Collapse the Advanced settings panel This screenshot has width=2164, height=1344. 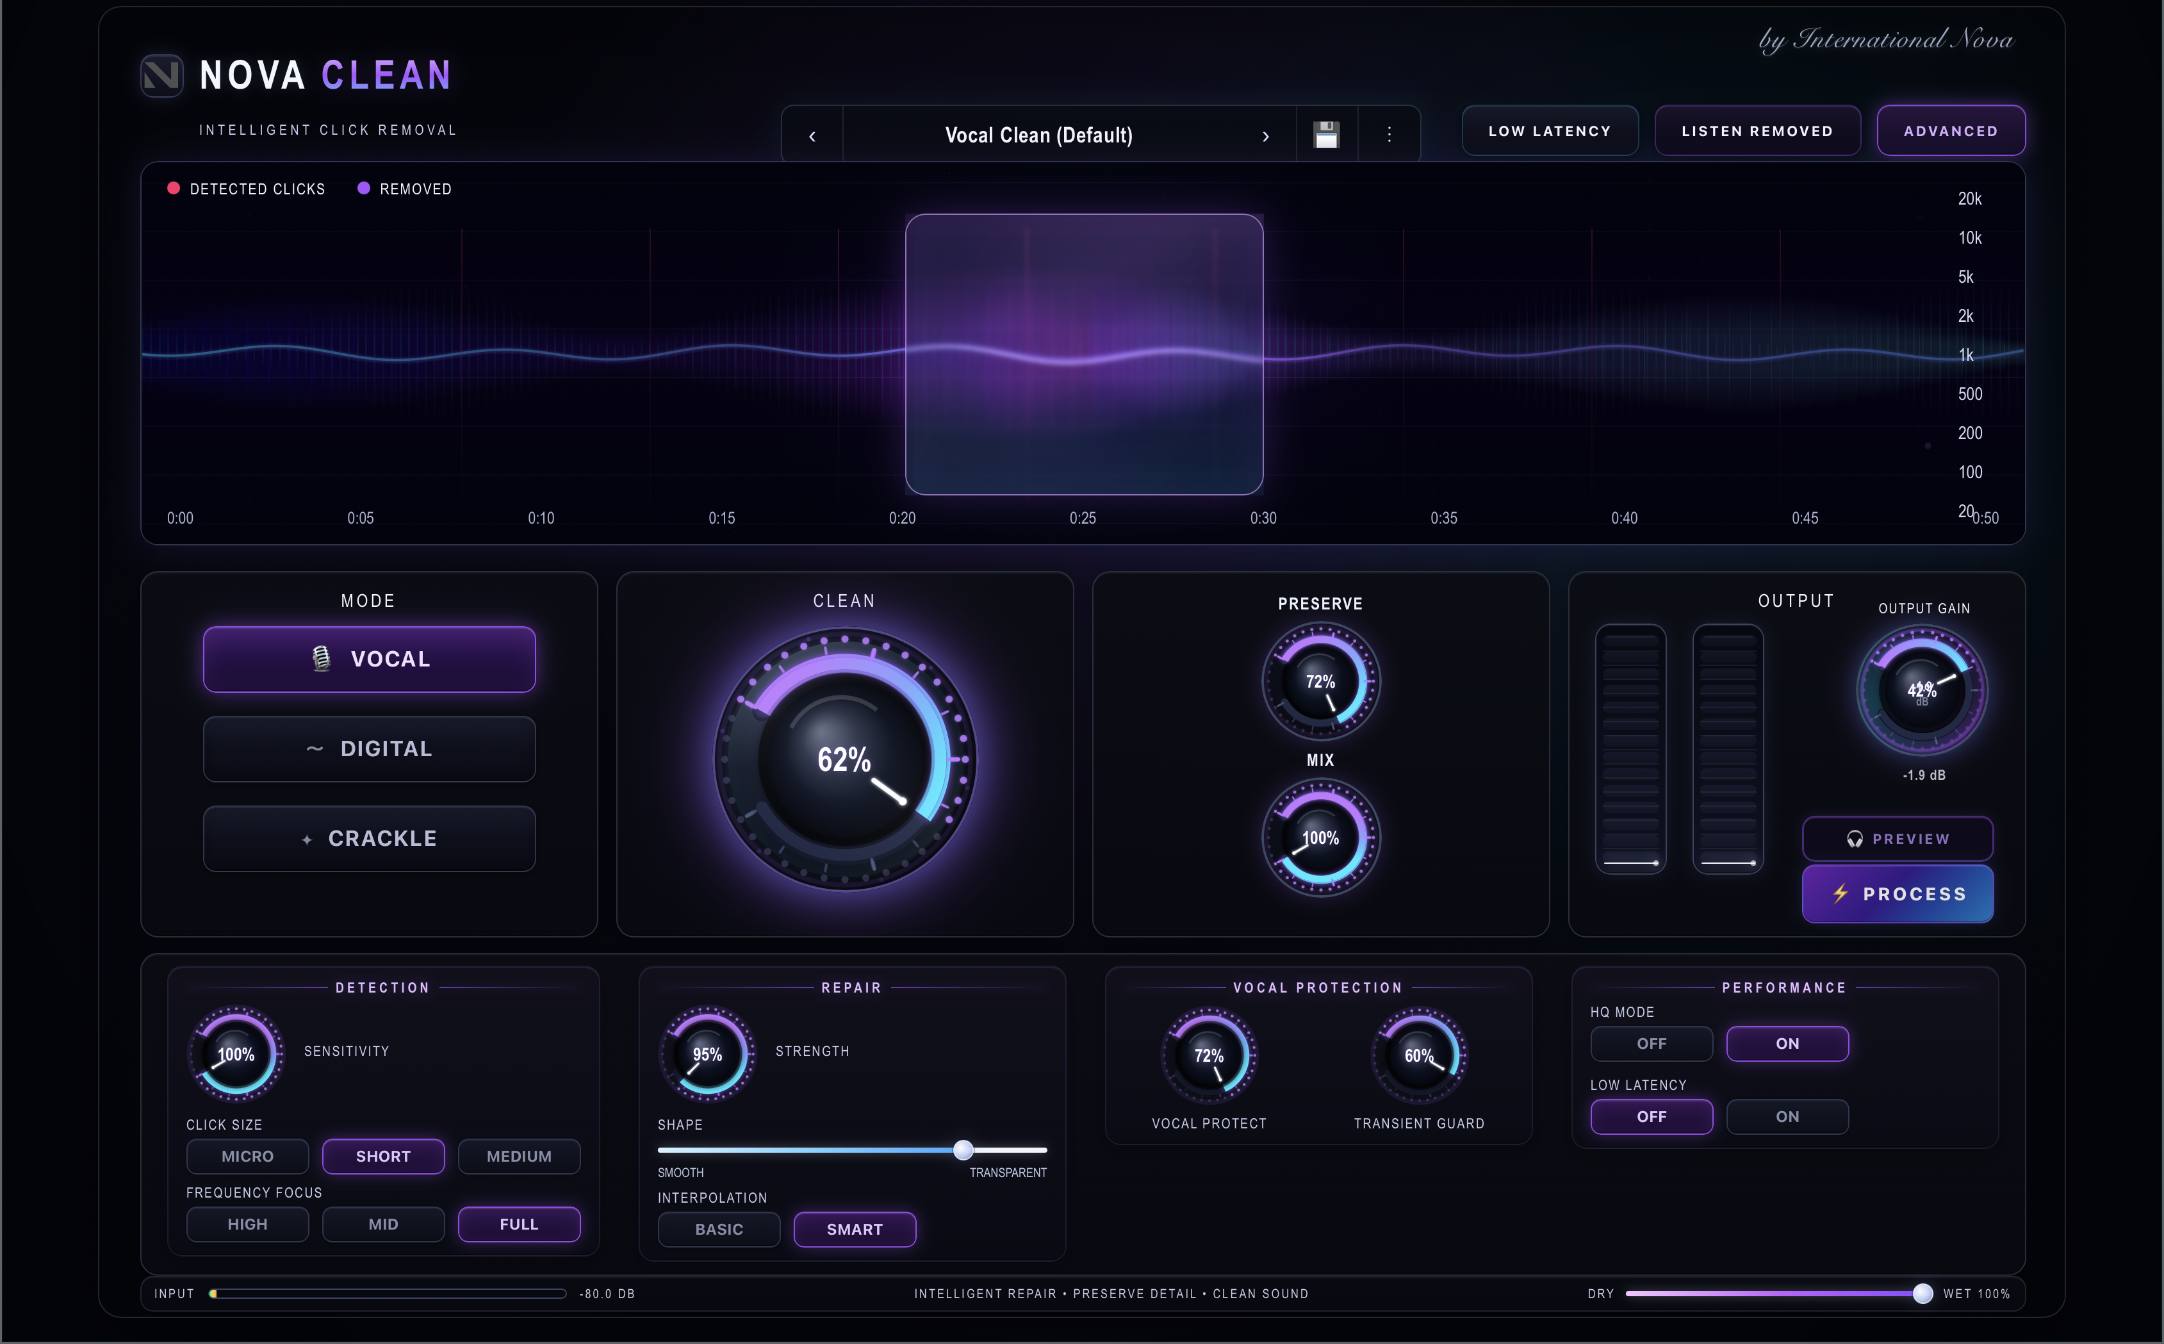tap(1951, 131)
